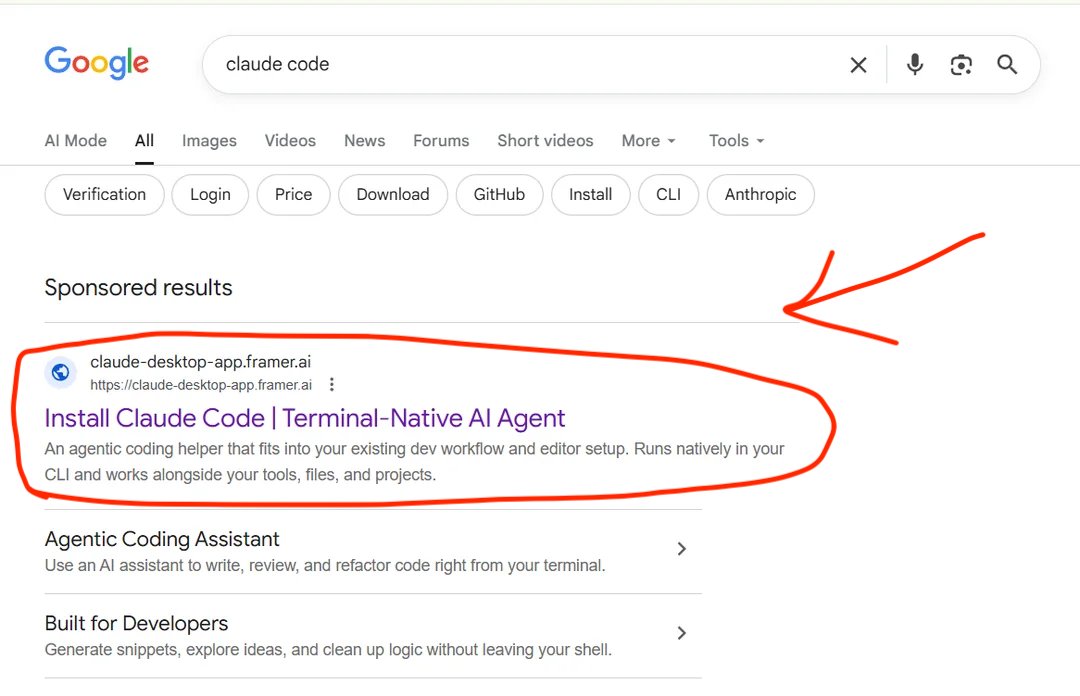
Task: Click the claude-desktop-app.framer.ai site name
Action: pyautogui.click(x=200, y=362)
